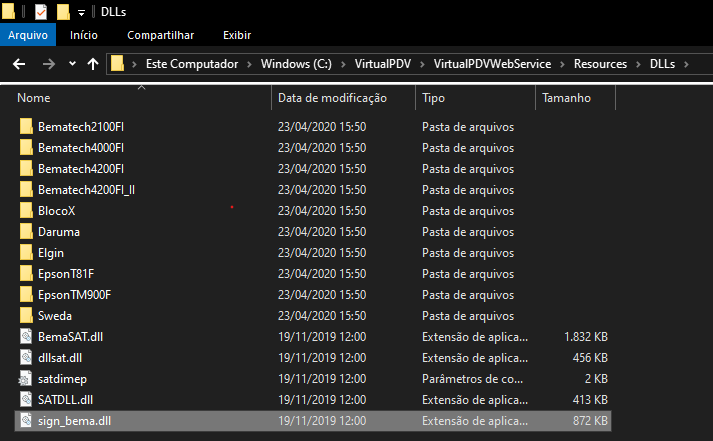Open the recent locations dropdown arrow

tap(72, 64)
